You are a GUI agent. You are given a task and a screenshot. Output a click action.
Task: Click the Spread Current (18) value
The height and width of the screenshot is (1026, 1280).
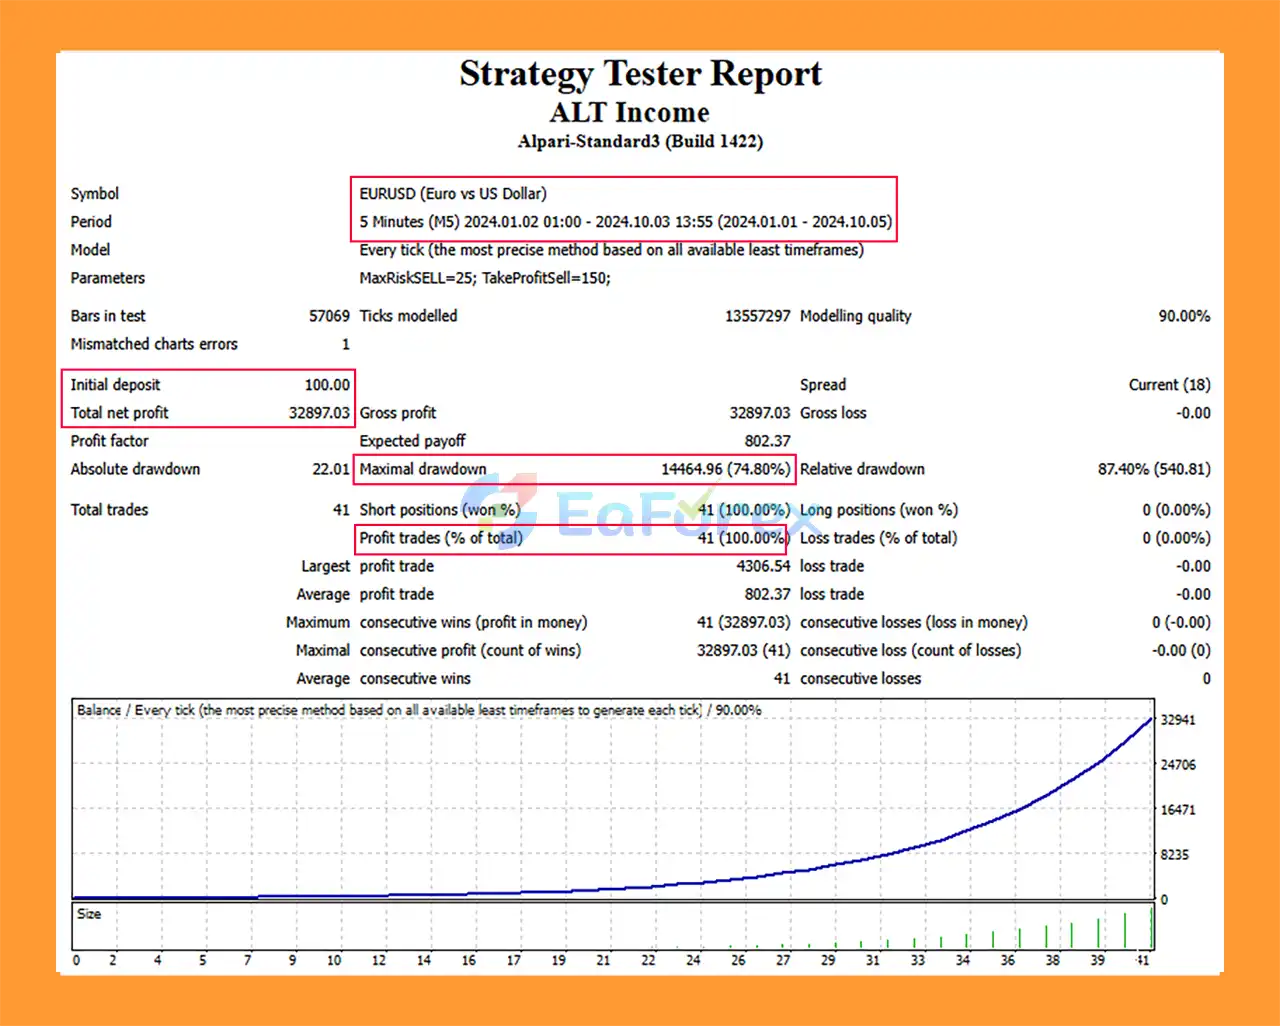point(1169,385)
